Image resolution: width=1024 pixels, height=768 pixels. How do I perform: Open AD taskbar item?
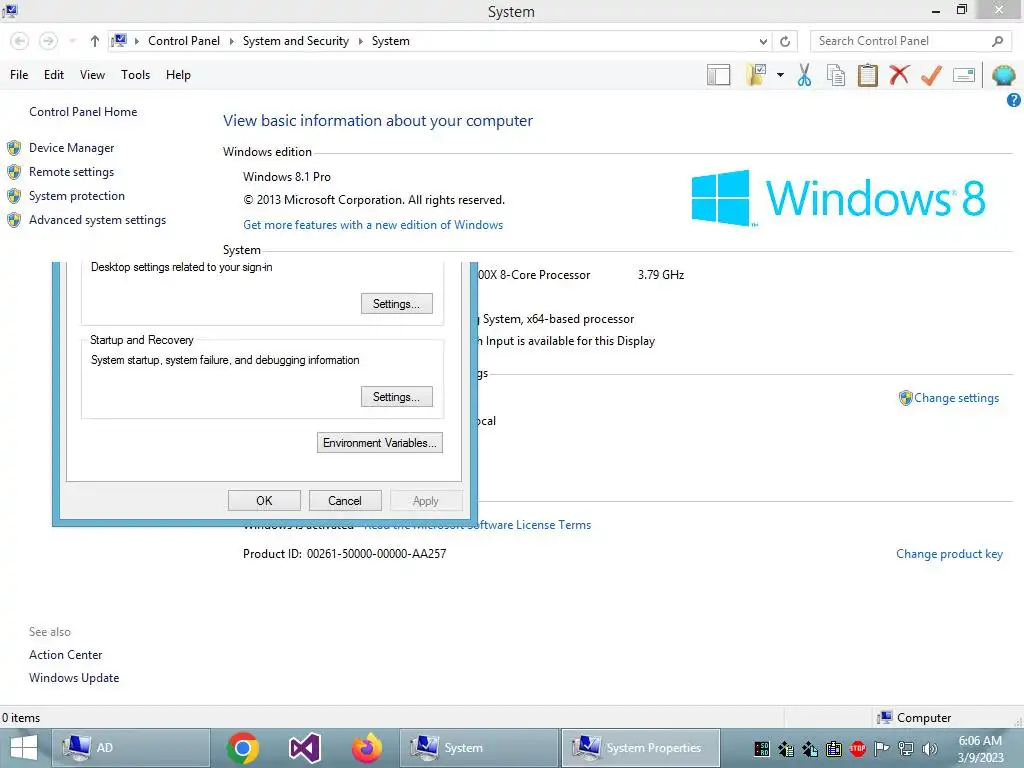point(131,748)
